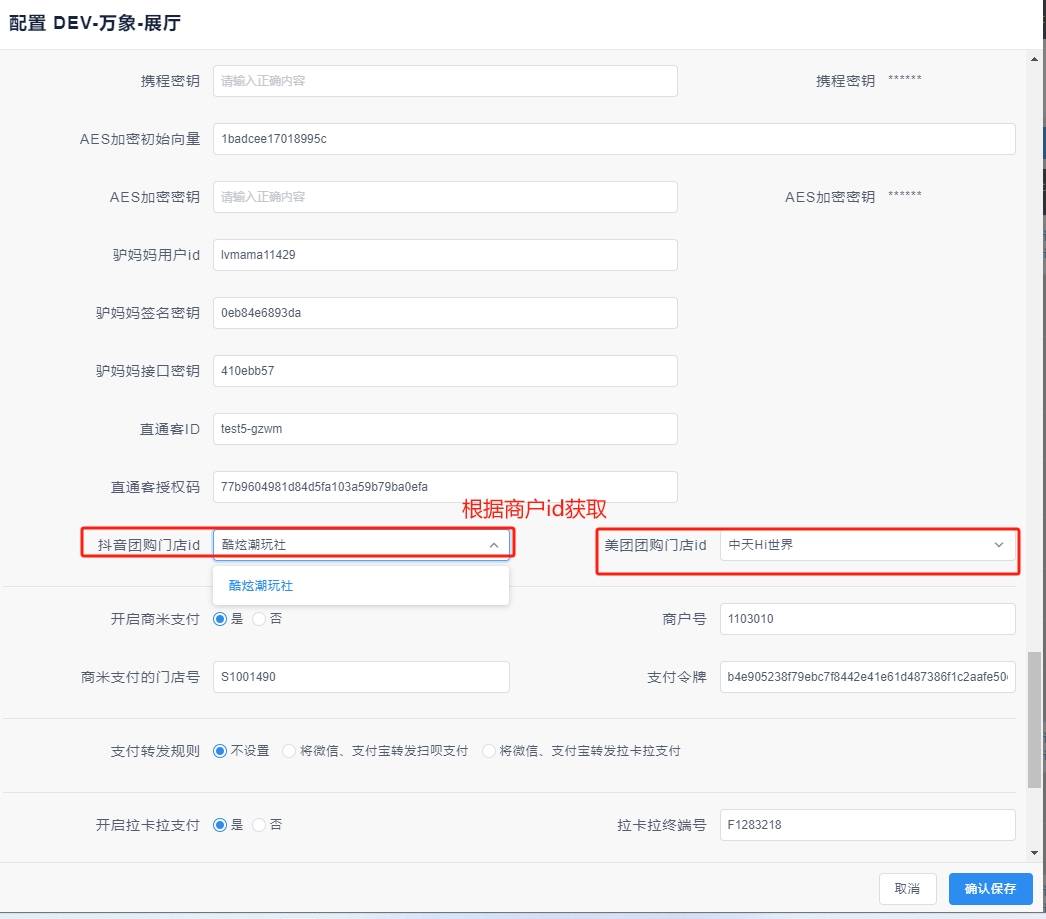Screen dimensions: 1046x919
Task: Click the 商米支付的门店号 field
Action: (361, 677)
